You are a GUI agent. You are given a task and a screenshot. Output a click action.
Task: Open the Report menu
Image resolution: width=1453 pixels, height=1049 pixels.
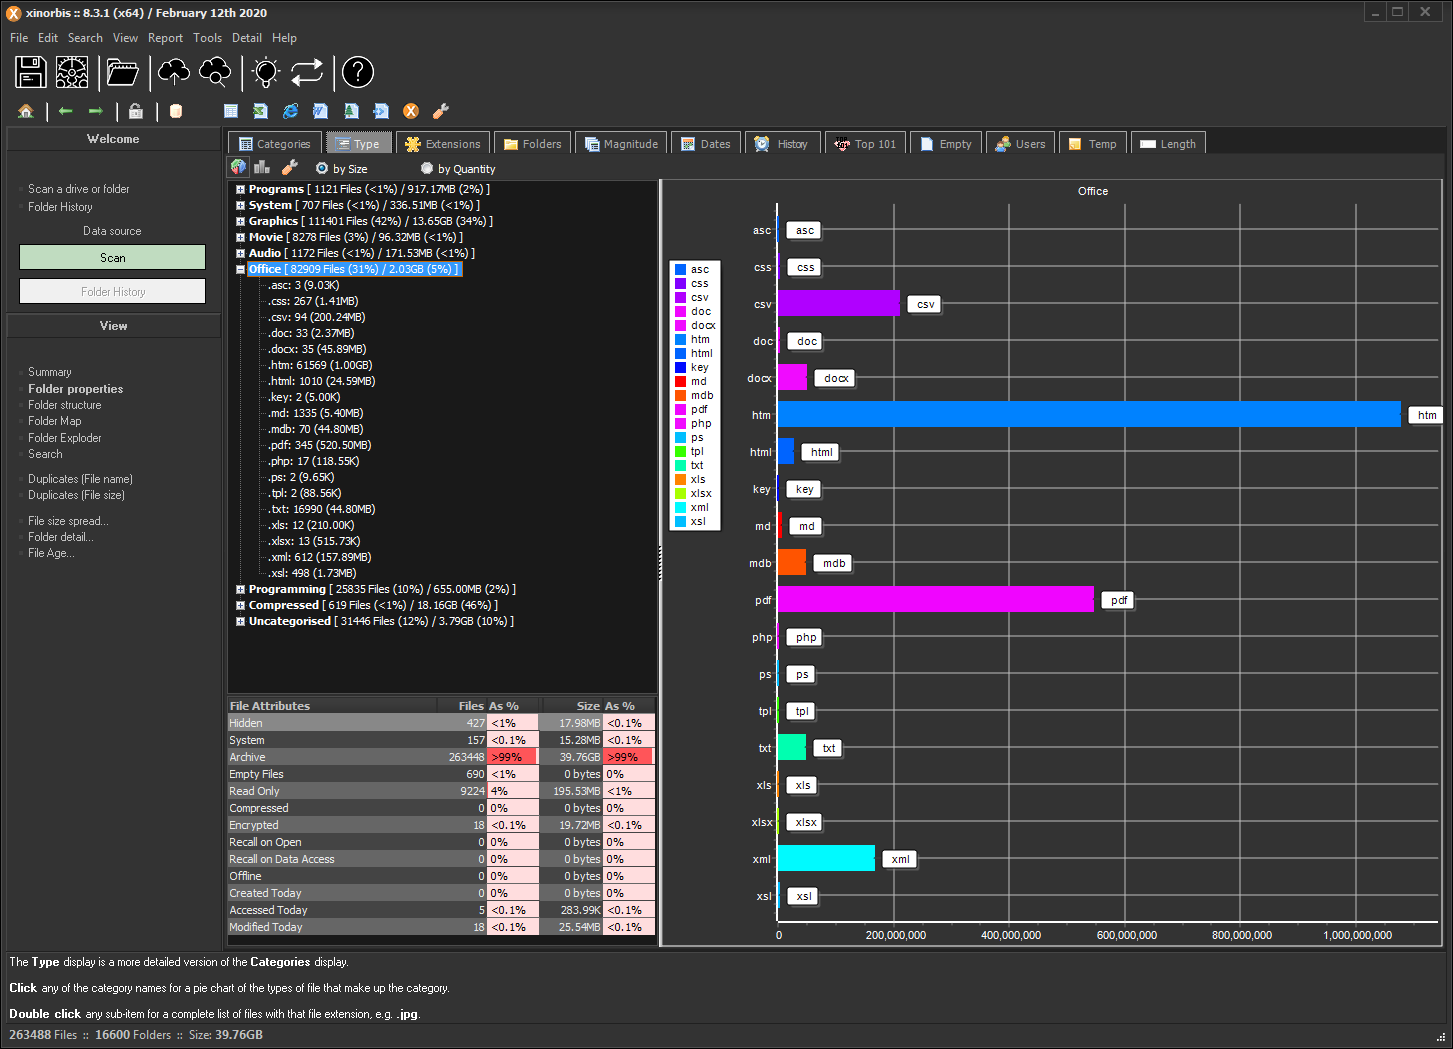tap(165, 38)
